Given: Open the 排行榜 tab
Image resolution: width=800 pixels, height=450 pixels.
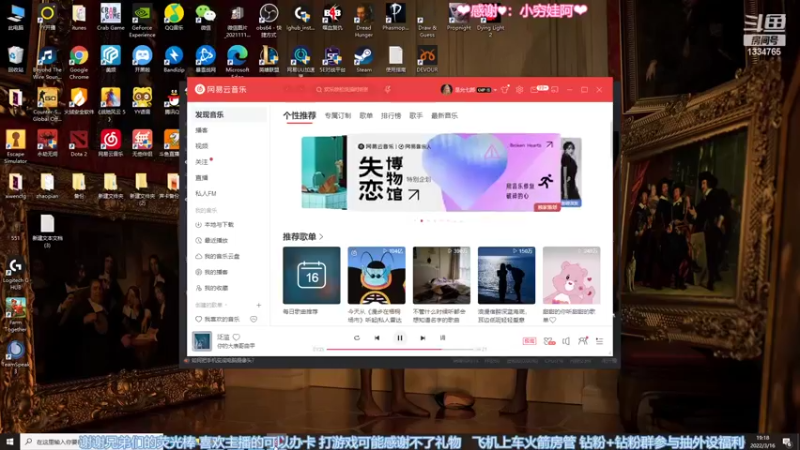Looking at the screenshot, I should (391, 116).
